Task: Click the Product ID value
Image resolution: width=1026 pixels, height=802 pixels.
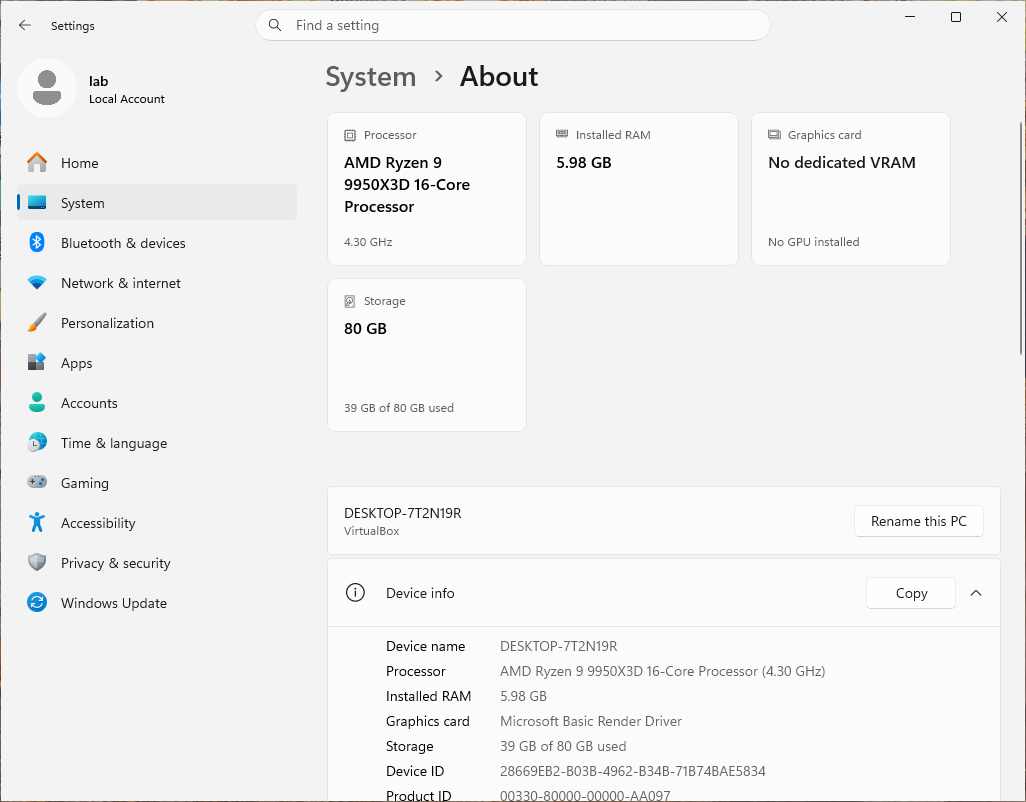Action: pyautogui.click(x=585, y=795)
